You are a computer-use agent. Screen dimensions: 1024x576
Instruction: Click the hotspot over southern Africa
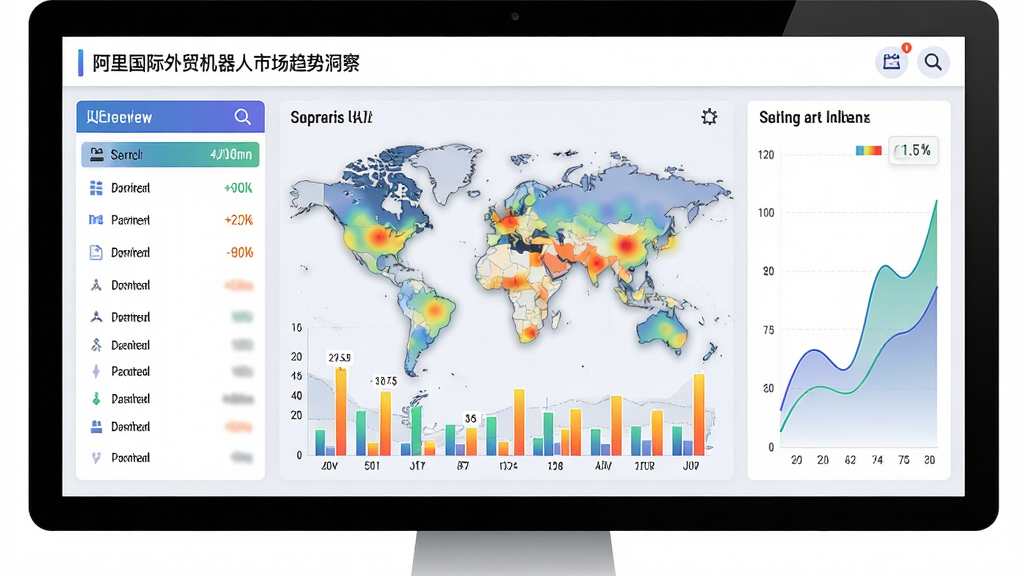coord(530,332)
